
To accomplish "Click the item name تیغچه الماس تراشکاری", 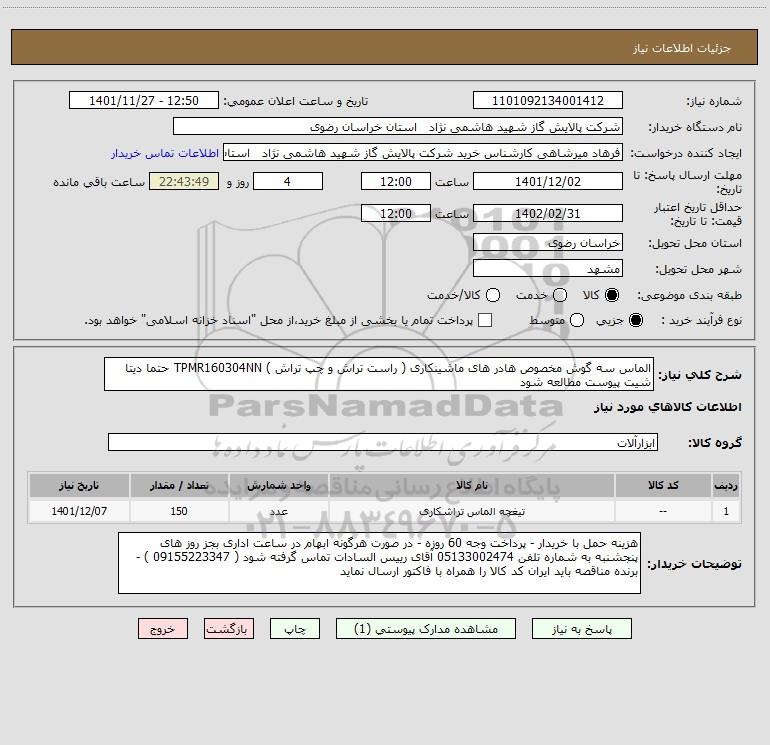I will (472, 511).
